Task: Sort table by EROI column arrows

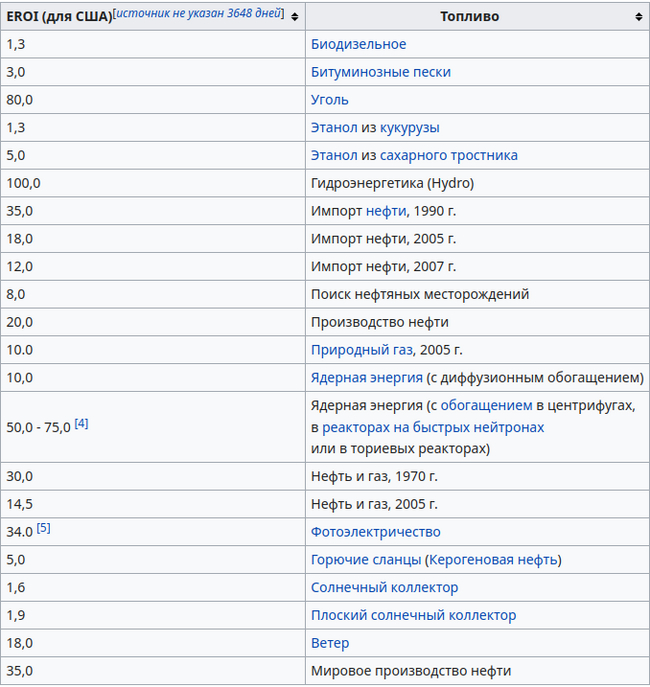Action: pyautogui.click(x=295, y=17)
